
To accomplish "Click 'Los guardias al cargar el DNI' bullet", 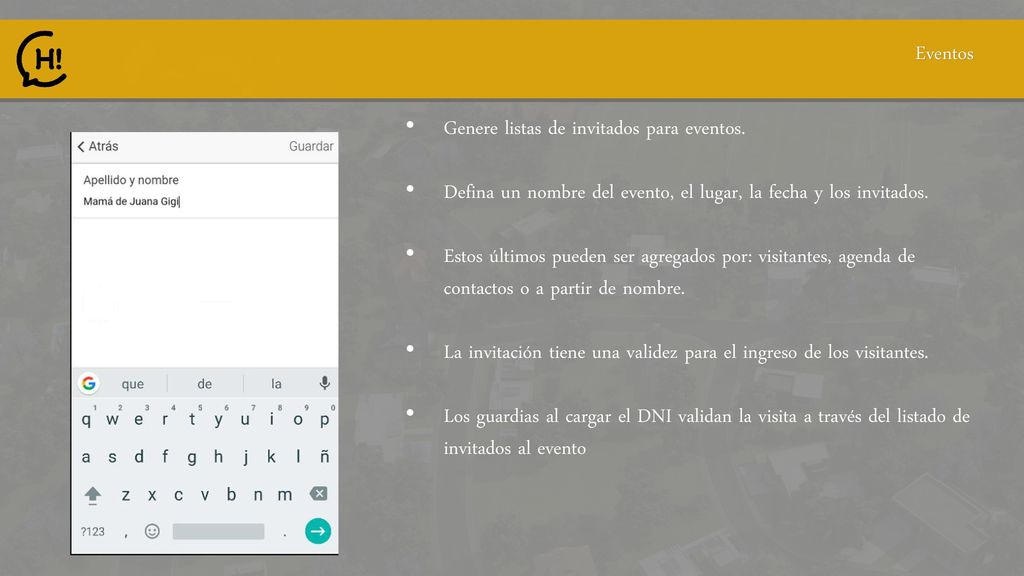I will click(x=707, y=432).
